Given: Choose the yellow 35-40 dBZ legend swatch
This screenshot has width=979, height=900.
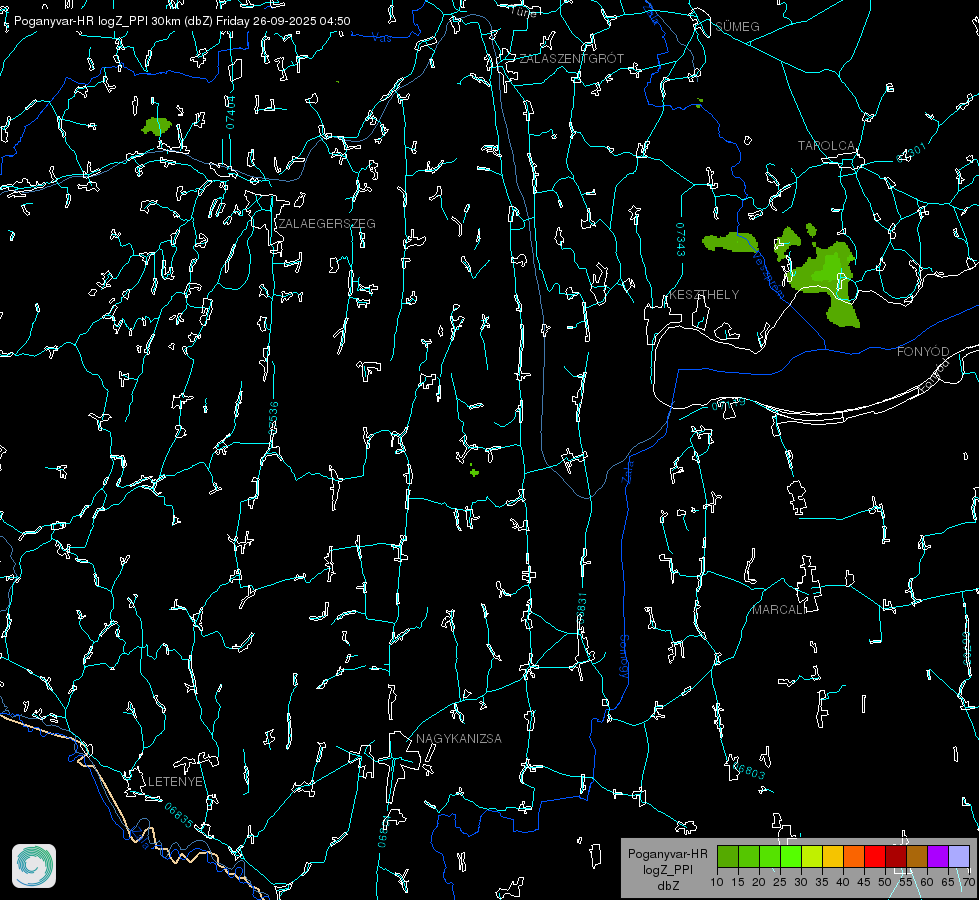Looking at the screenshot, I should [x=833, y=856].
